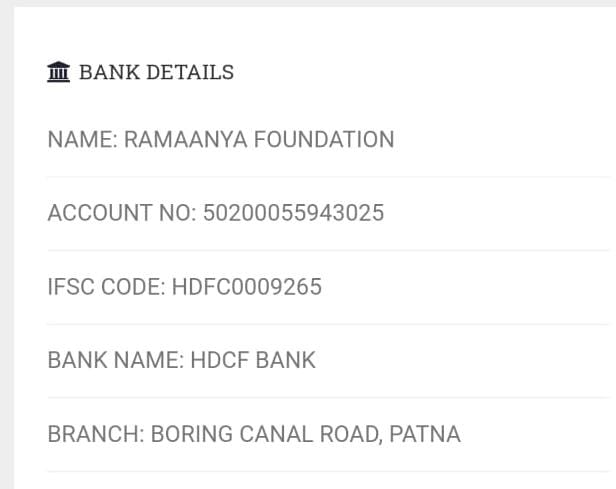Viewport: 616px width, 489px height.
Task: Click the word BANK in the heading
Action: 105,73
